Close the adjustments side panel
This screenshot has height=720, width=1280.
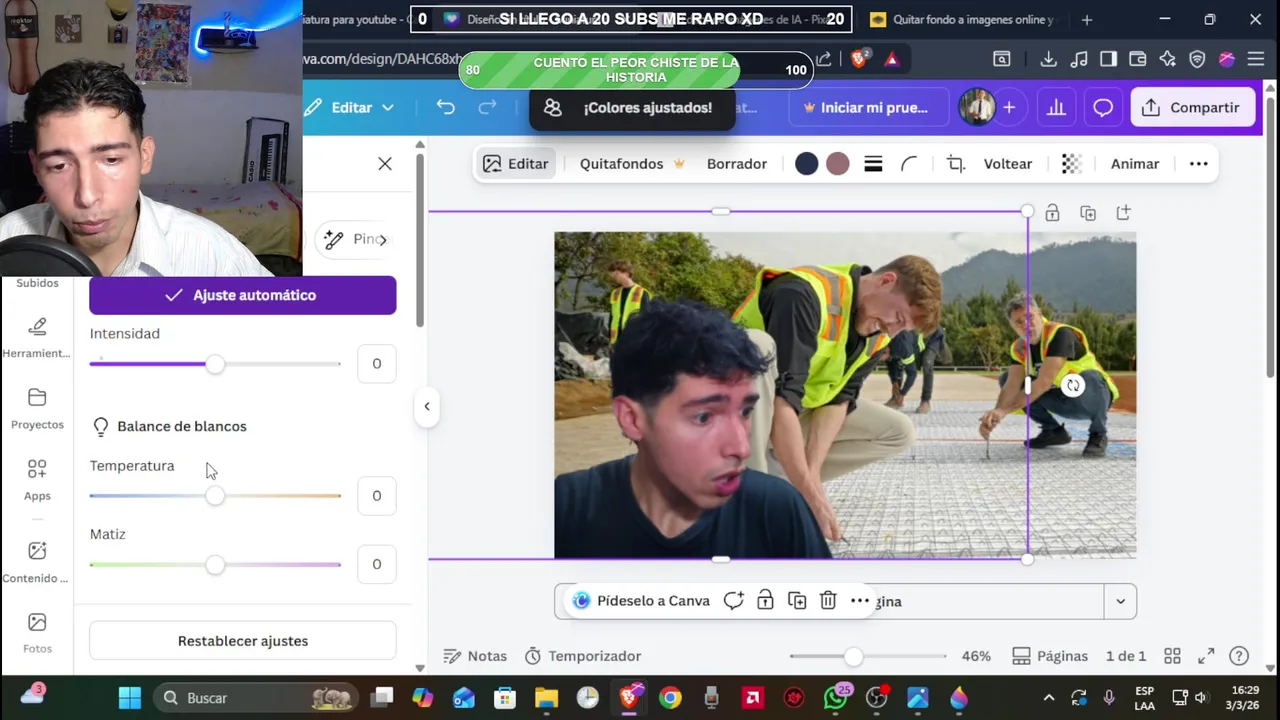coord(385,164)
